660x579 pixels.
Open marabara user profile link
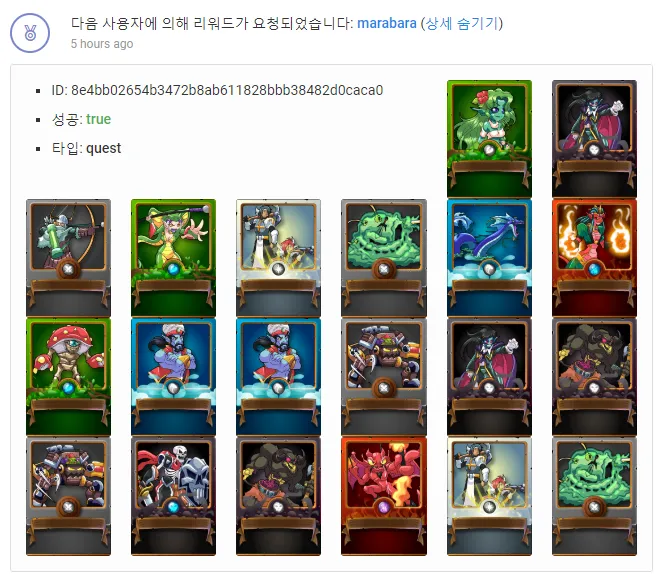[386, 23]
